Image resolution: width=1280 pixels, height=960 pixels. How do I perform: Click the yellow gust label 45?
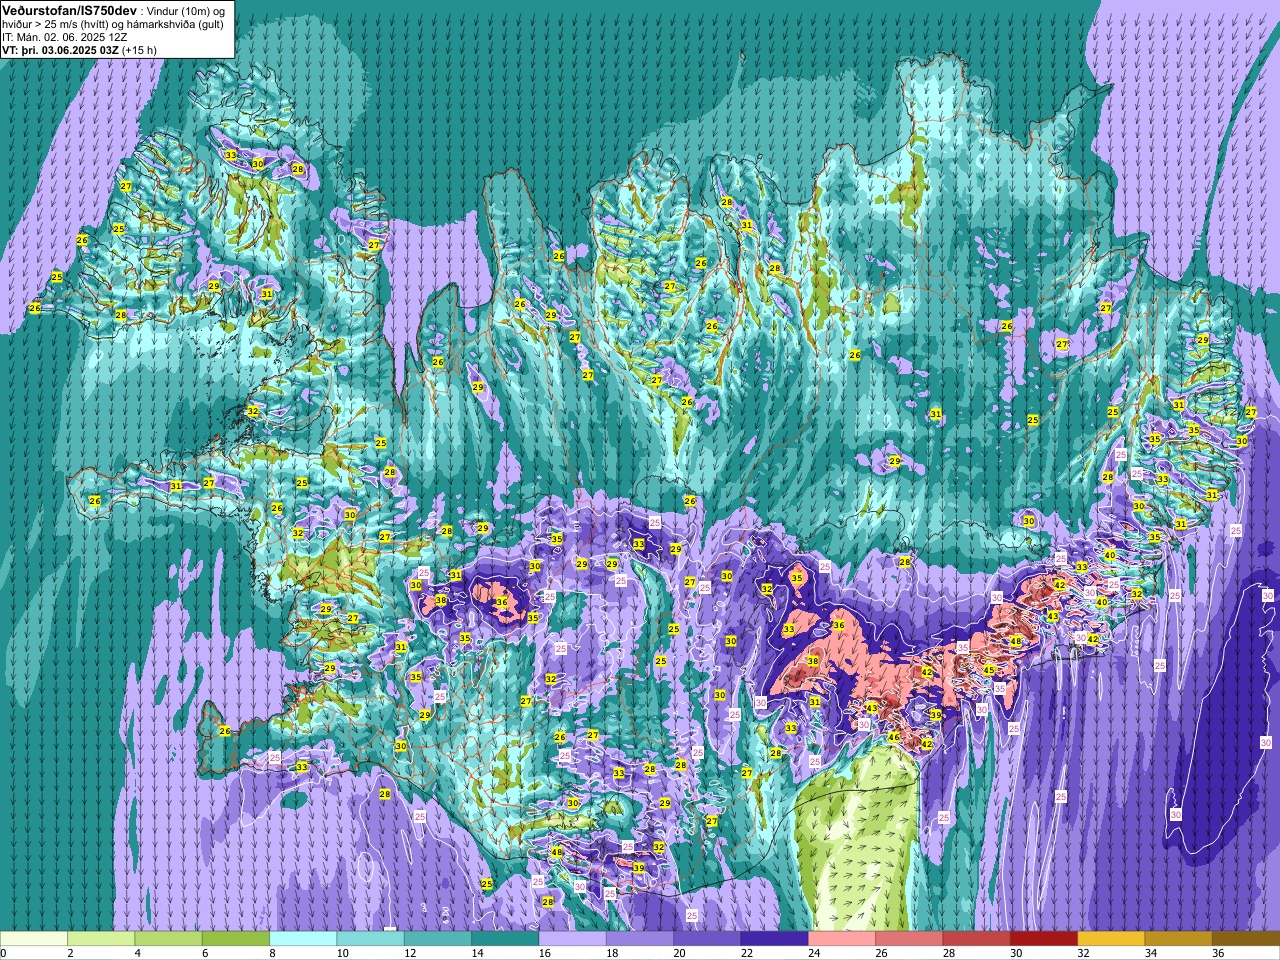989,670
